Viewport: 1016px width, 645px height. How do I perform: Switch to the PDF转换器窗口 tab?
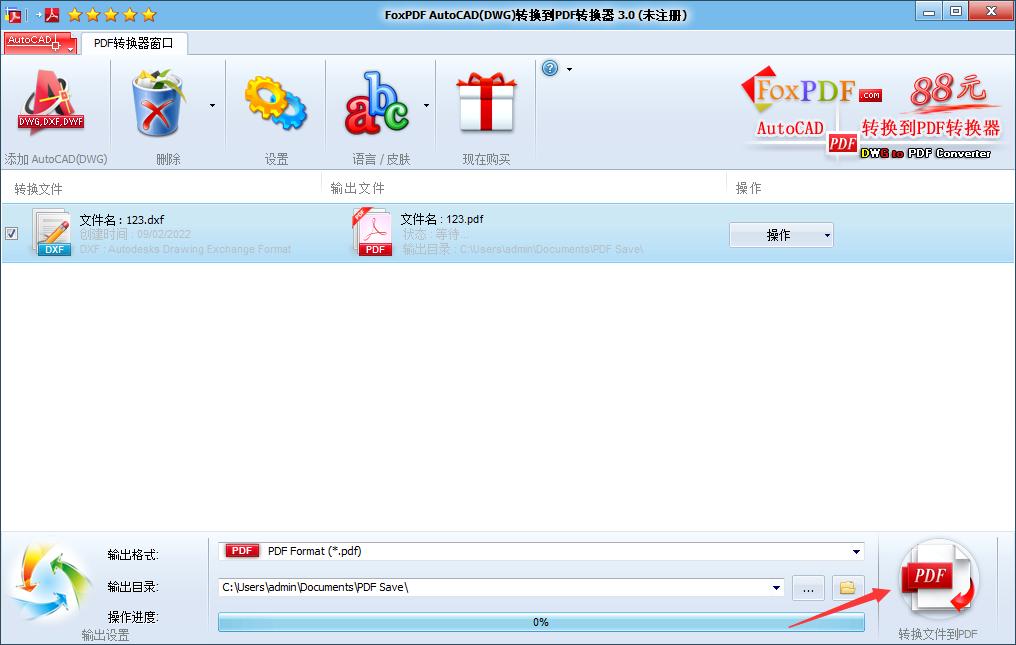[134, 43]
